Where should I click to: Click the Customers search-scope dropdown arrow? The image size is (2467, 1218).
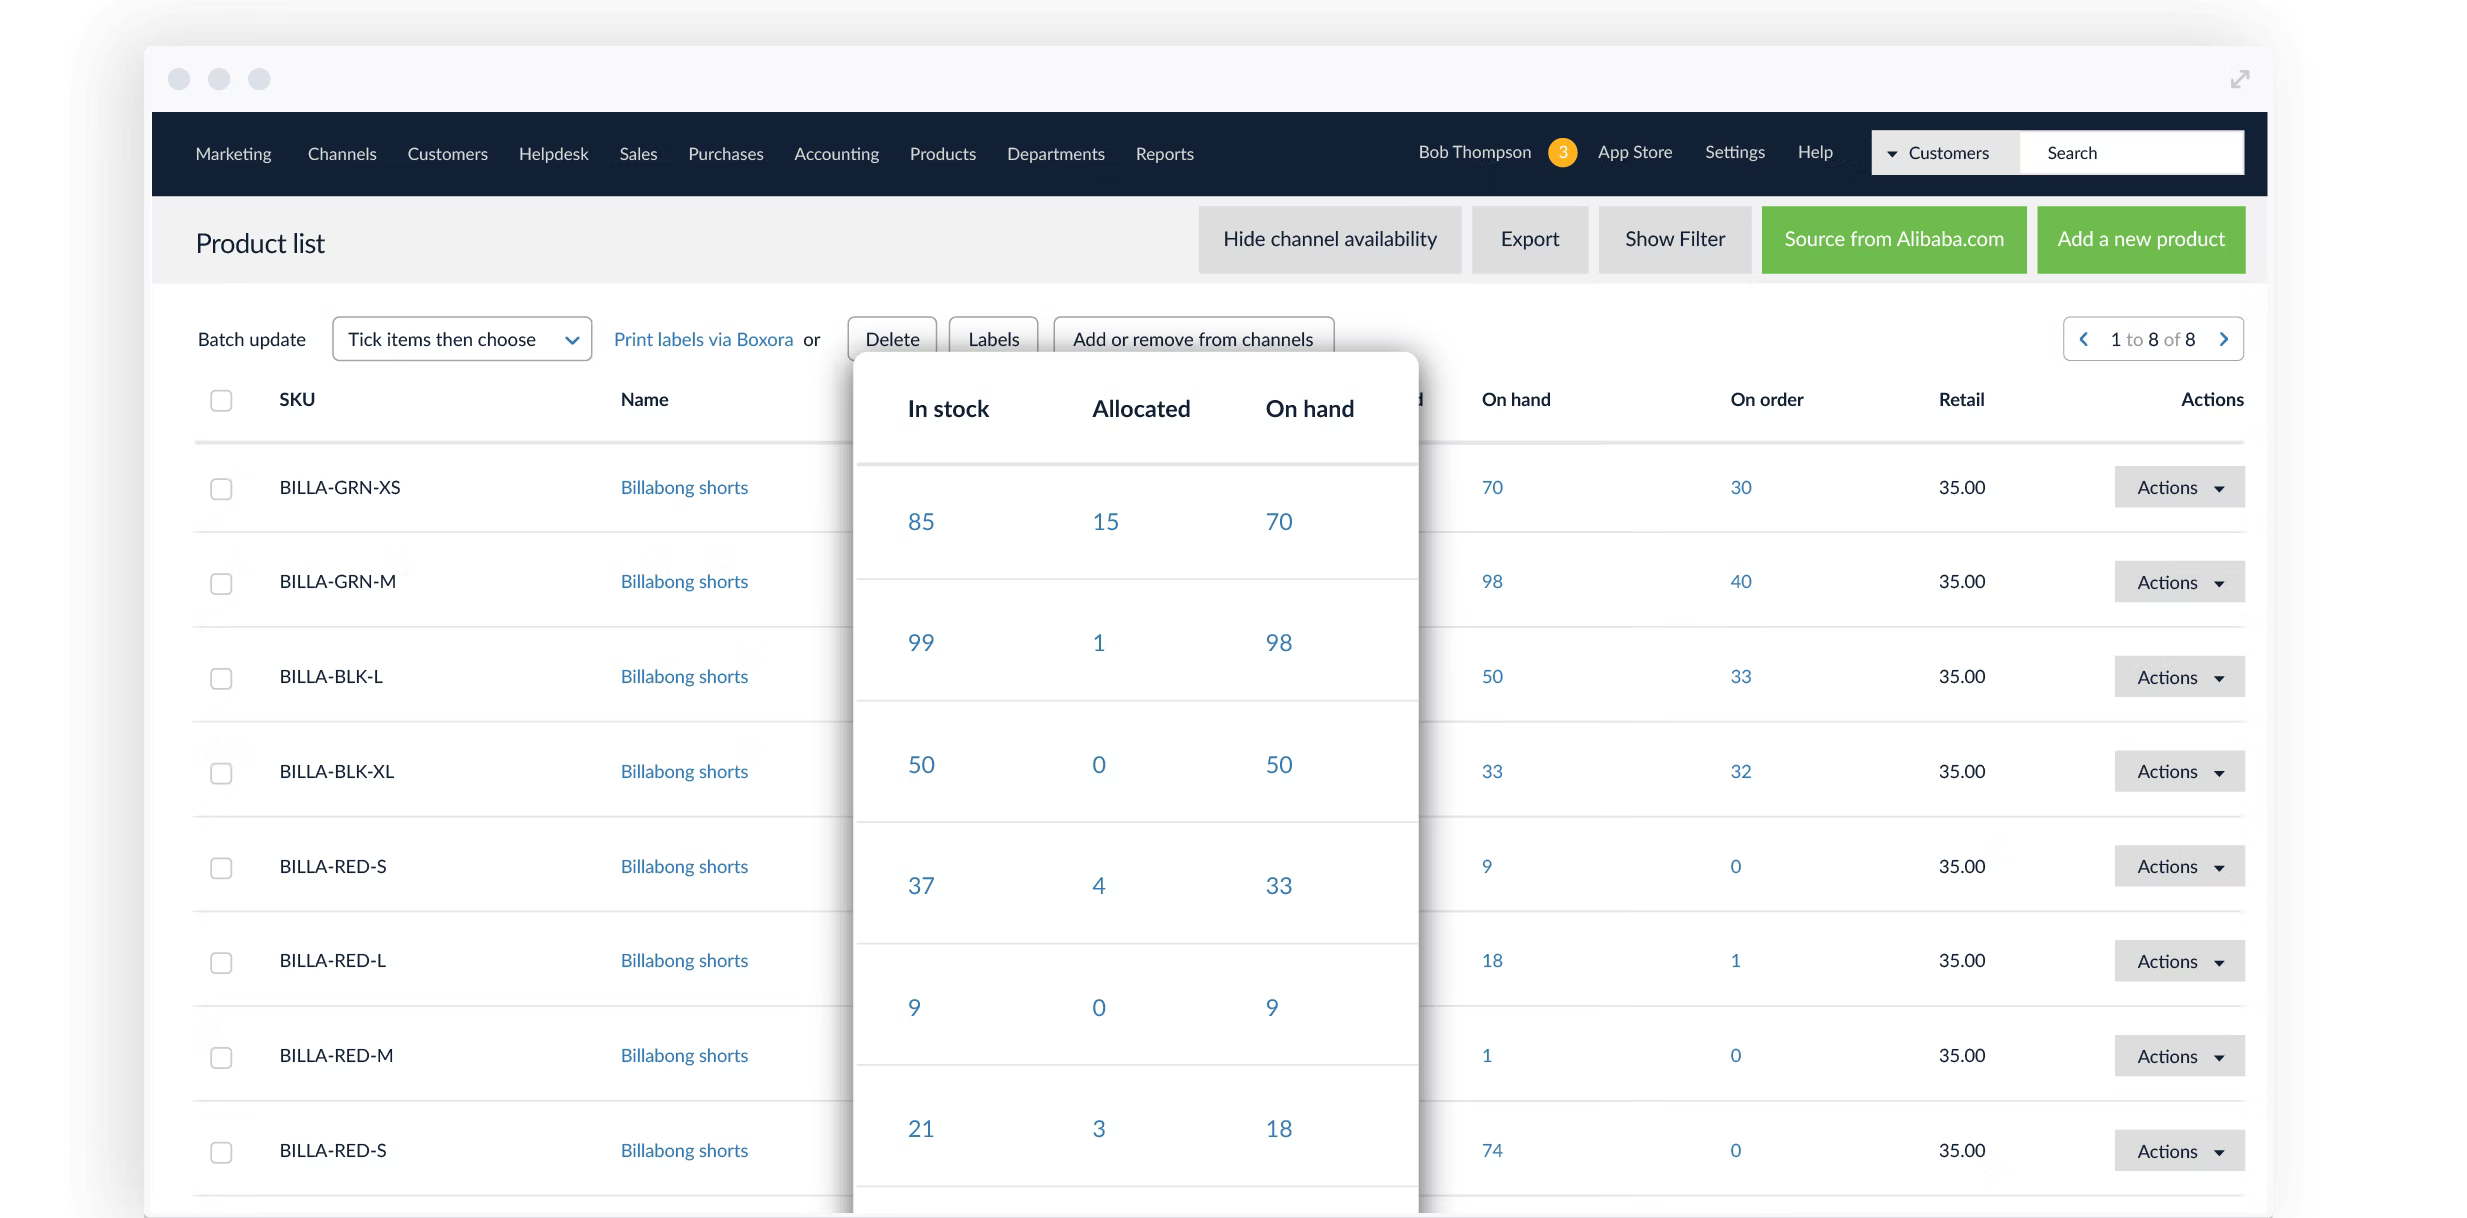click(1892, 154)
